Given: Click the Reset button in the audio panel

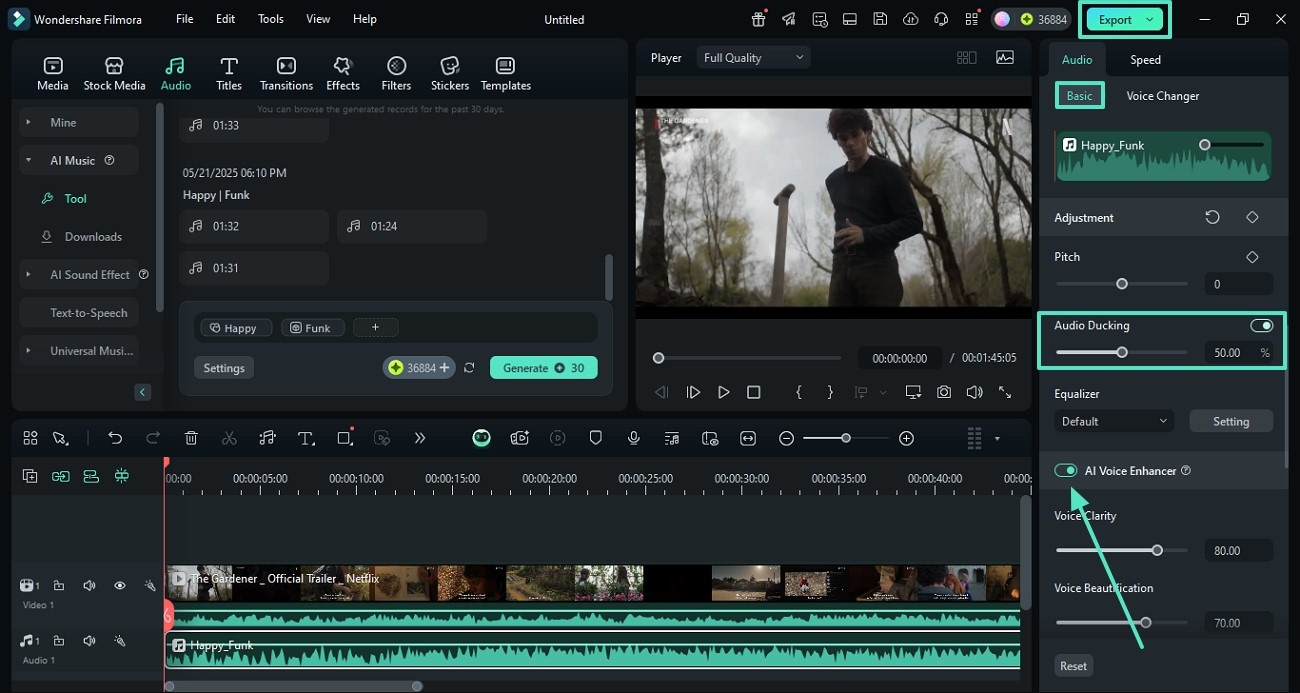Looking at the screenshot, I should (x=1073, y=666).
